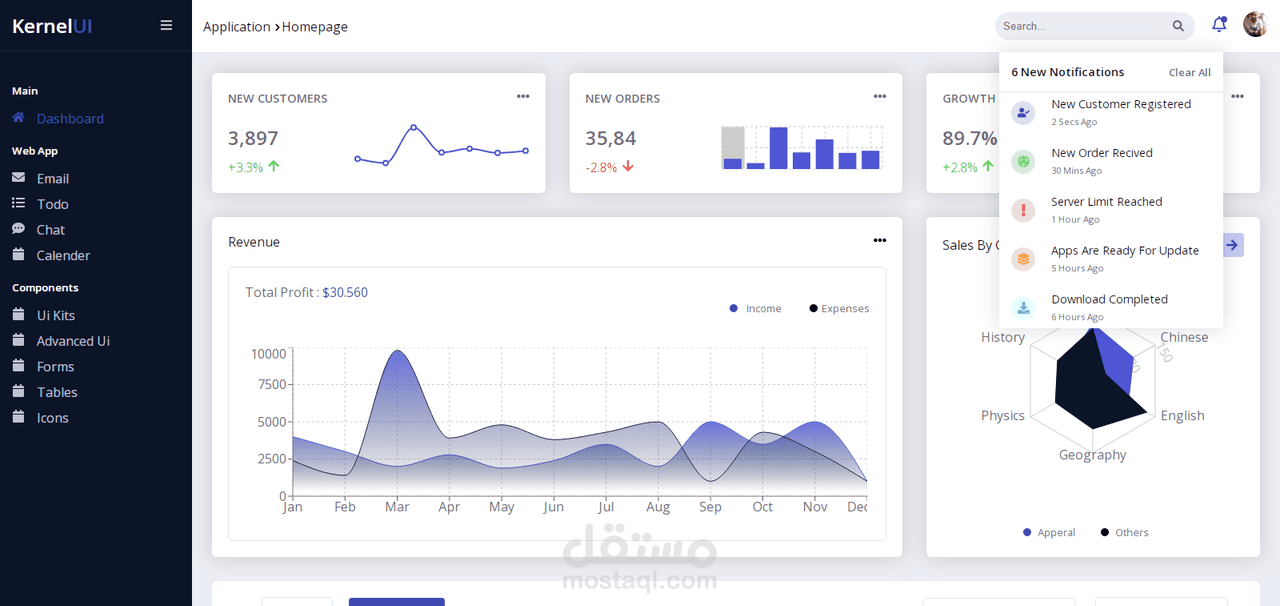Viewport: 1280px width, 606px height.
Task: Expand the New Orders card menu
Action: coord(879,96)
